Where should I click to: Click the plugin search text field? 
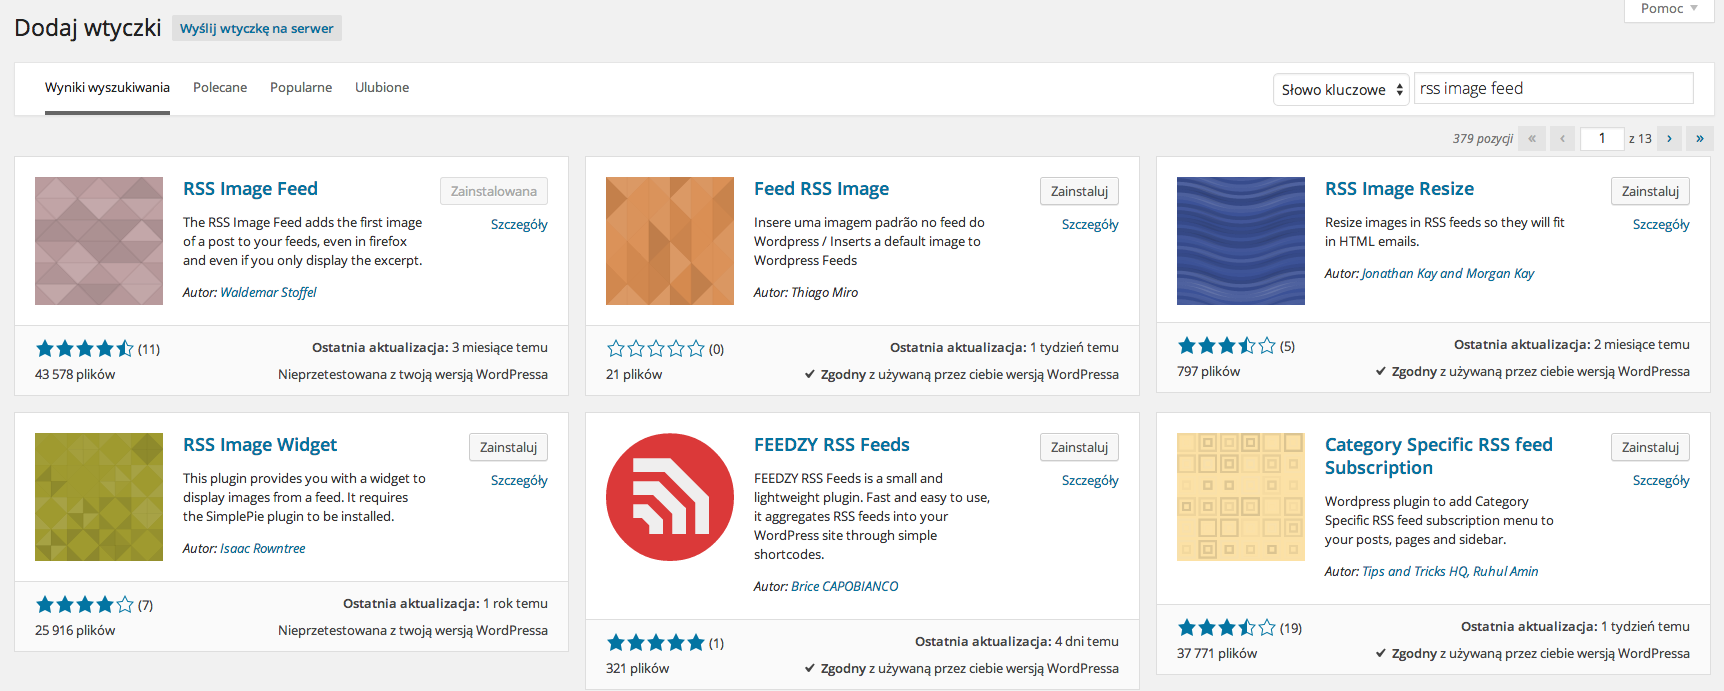[1553, 89]
